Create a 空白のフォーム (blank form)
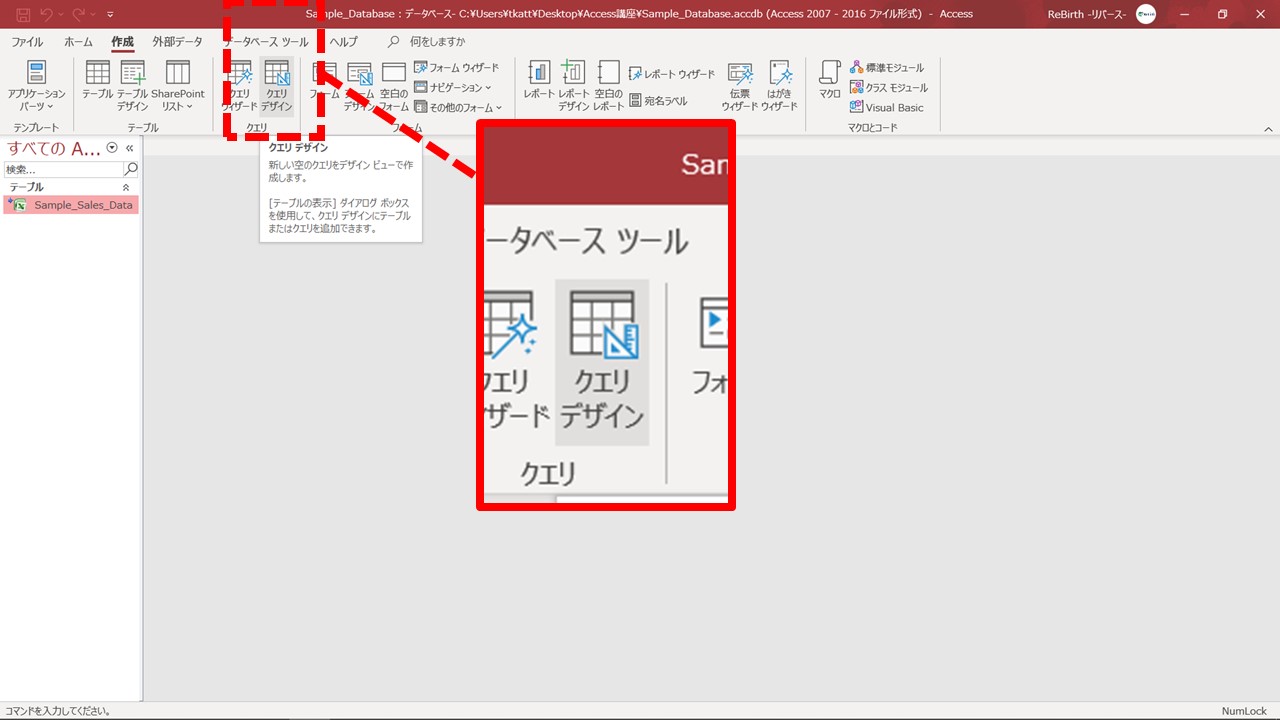 [x=394, y=84]
